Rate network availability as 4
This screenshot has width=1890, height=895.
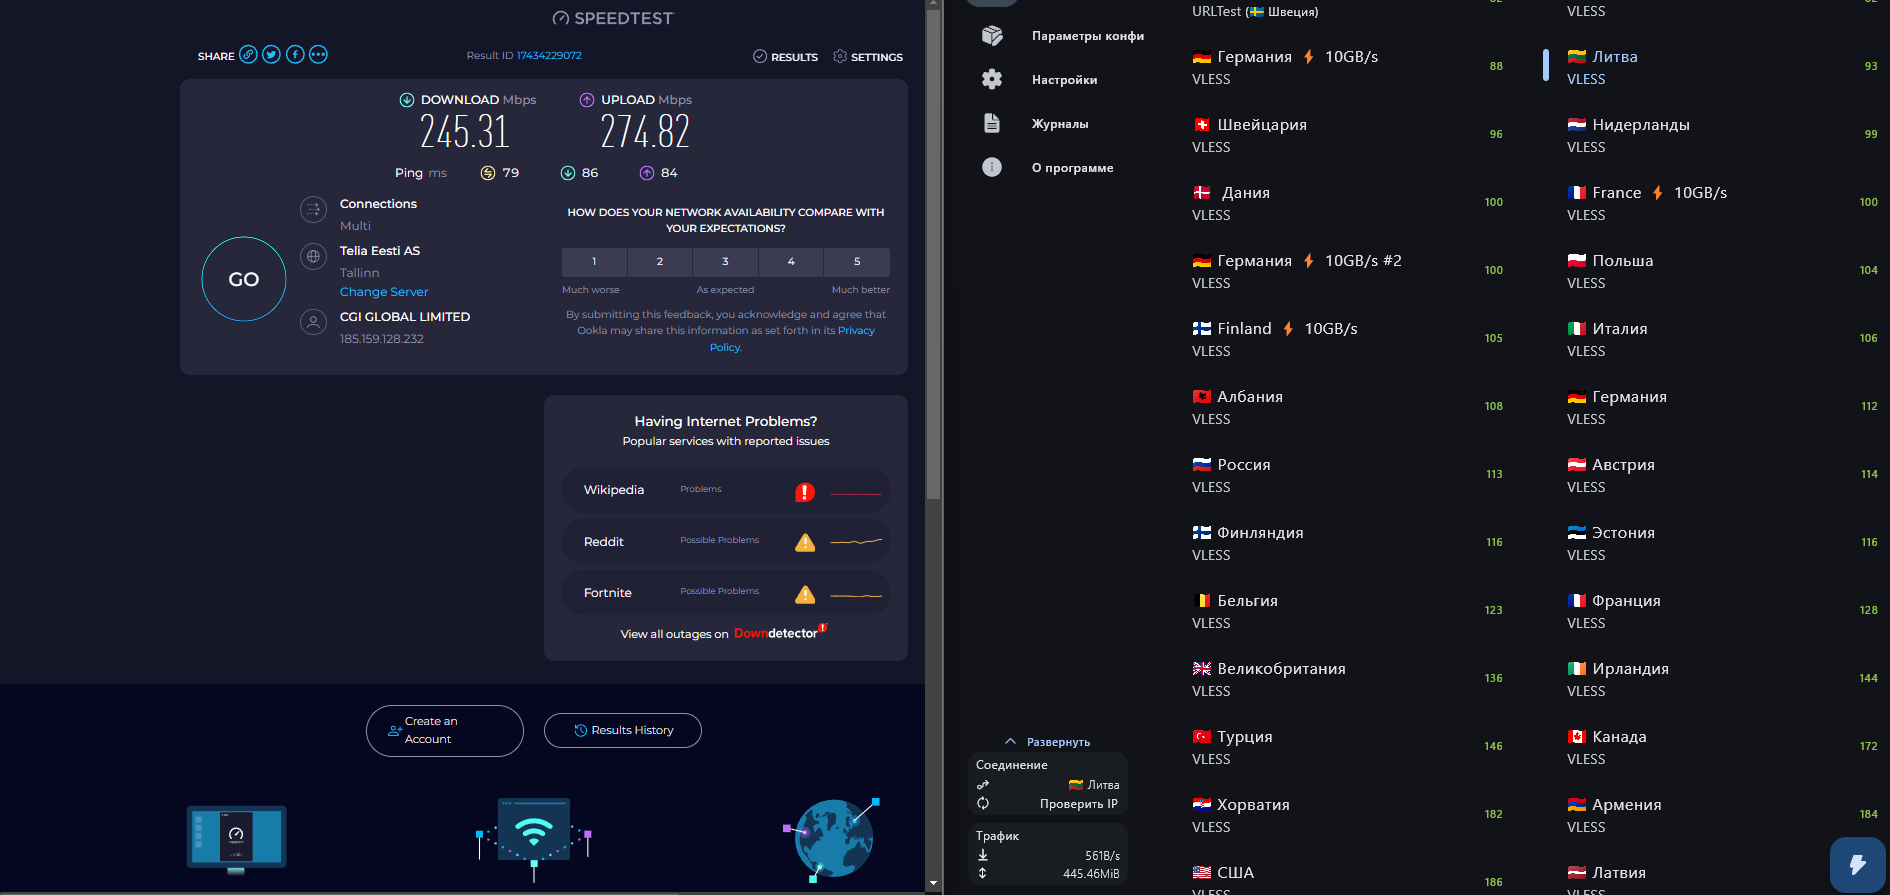[791, 262]
